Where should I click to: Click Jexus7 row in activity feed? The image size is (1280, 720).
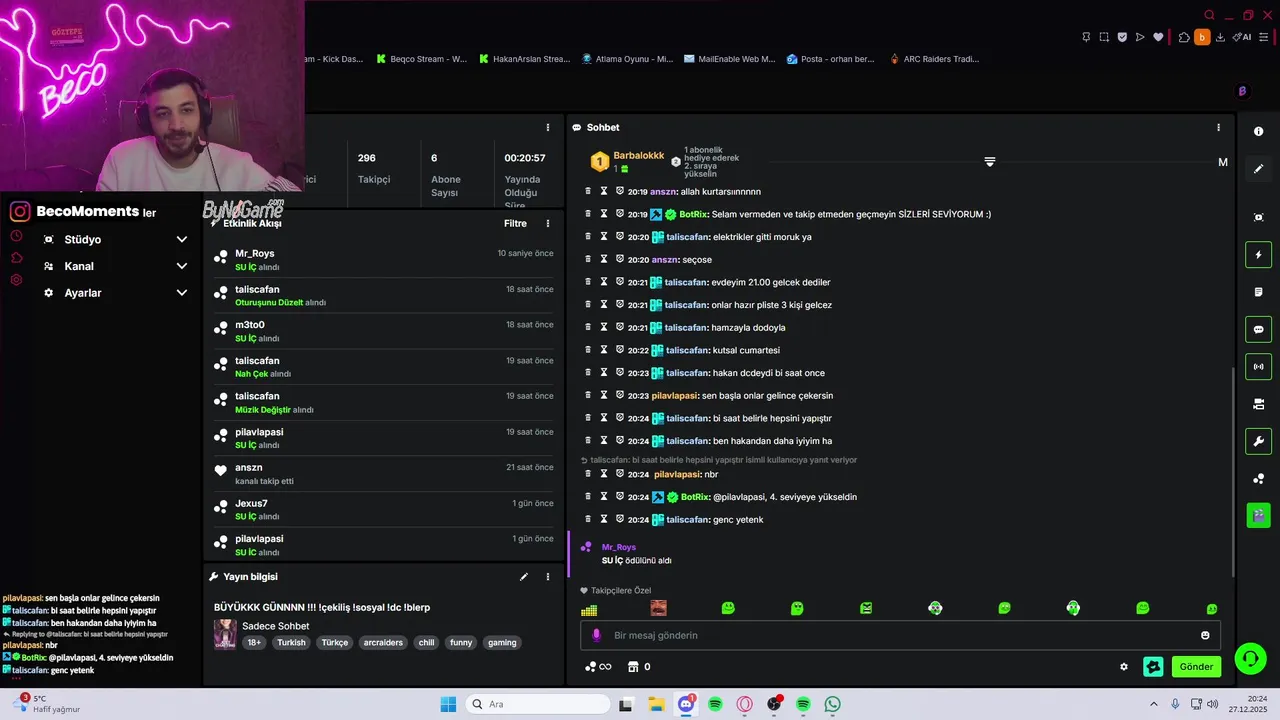383,510
